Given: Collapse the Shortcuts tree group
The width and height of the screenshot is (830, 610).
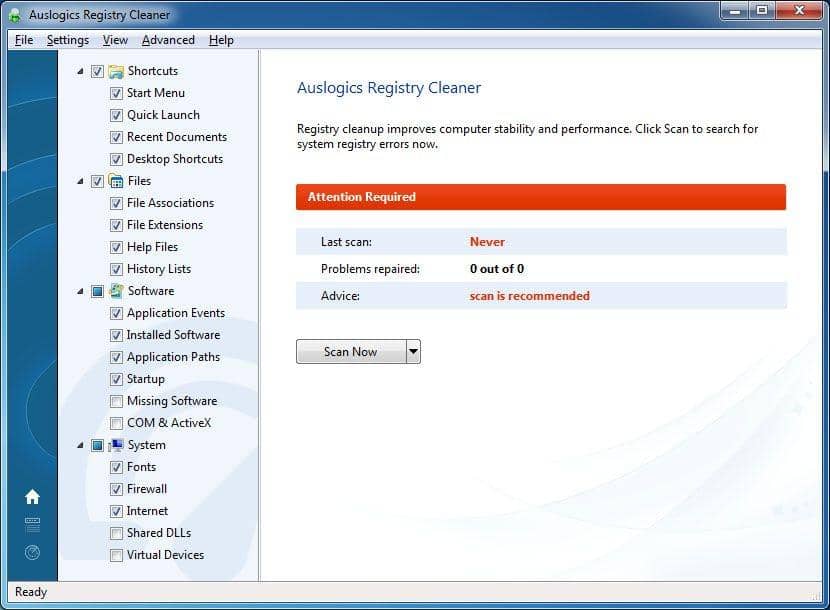Looking at the screenshot, I should click(x=81, y=71).
